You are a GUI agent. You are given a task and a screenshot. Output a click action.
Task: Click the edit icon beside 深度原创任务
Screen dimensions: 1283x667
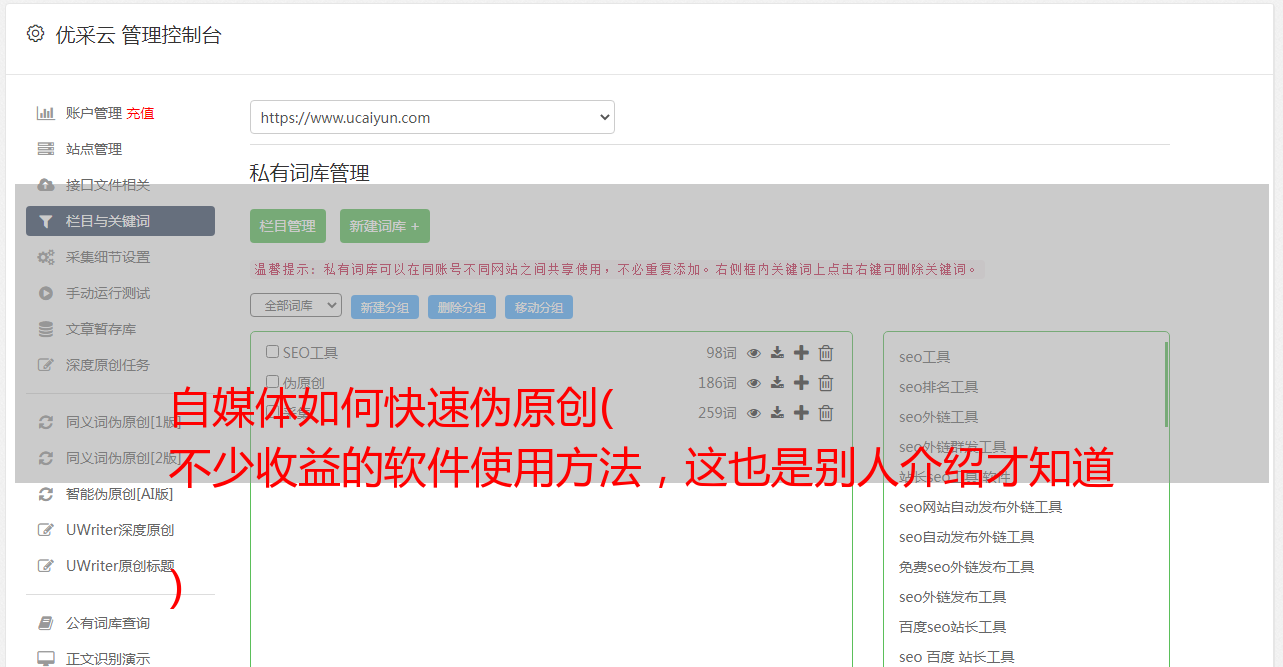coord(46,365)
